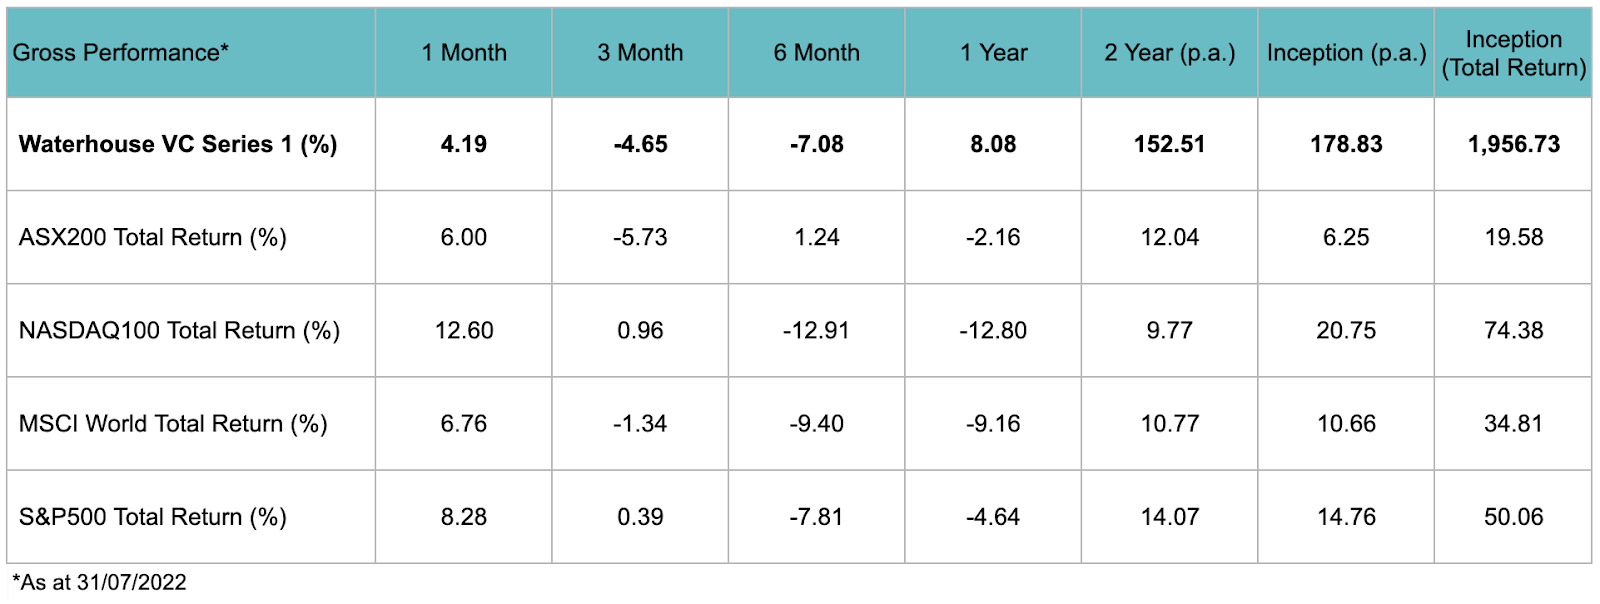Image resolution: width=1600 pixels, height=604 pixels.
Task: Select the 3 Month column header
Action: click(640, 53)
